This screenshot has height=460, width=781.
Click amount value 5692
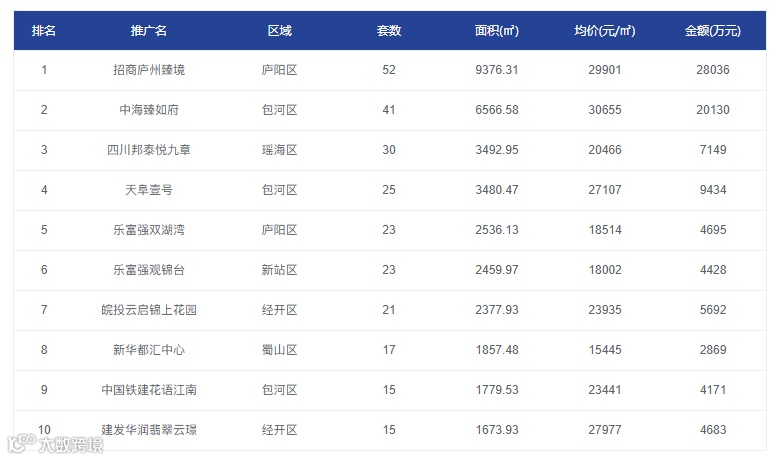(x=713, y=310)
